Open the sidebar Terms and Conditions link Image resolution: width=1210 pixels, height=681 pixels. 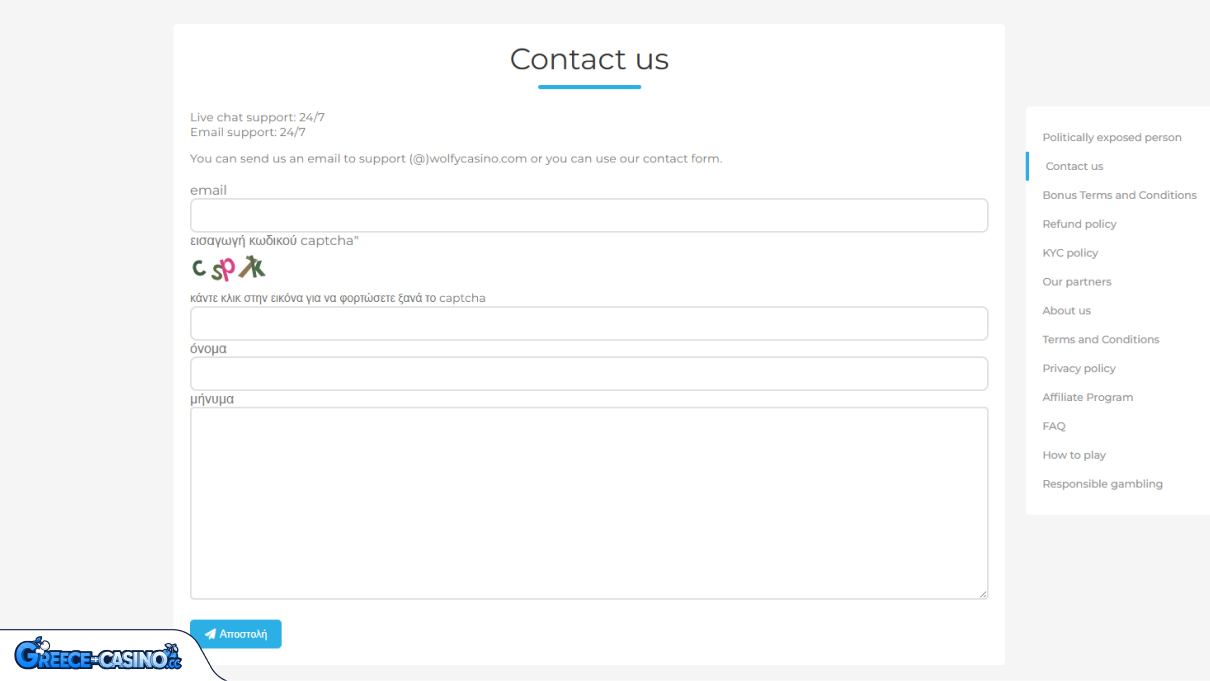(1100, 340)
